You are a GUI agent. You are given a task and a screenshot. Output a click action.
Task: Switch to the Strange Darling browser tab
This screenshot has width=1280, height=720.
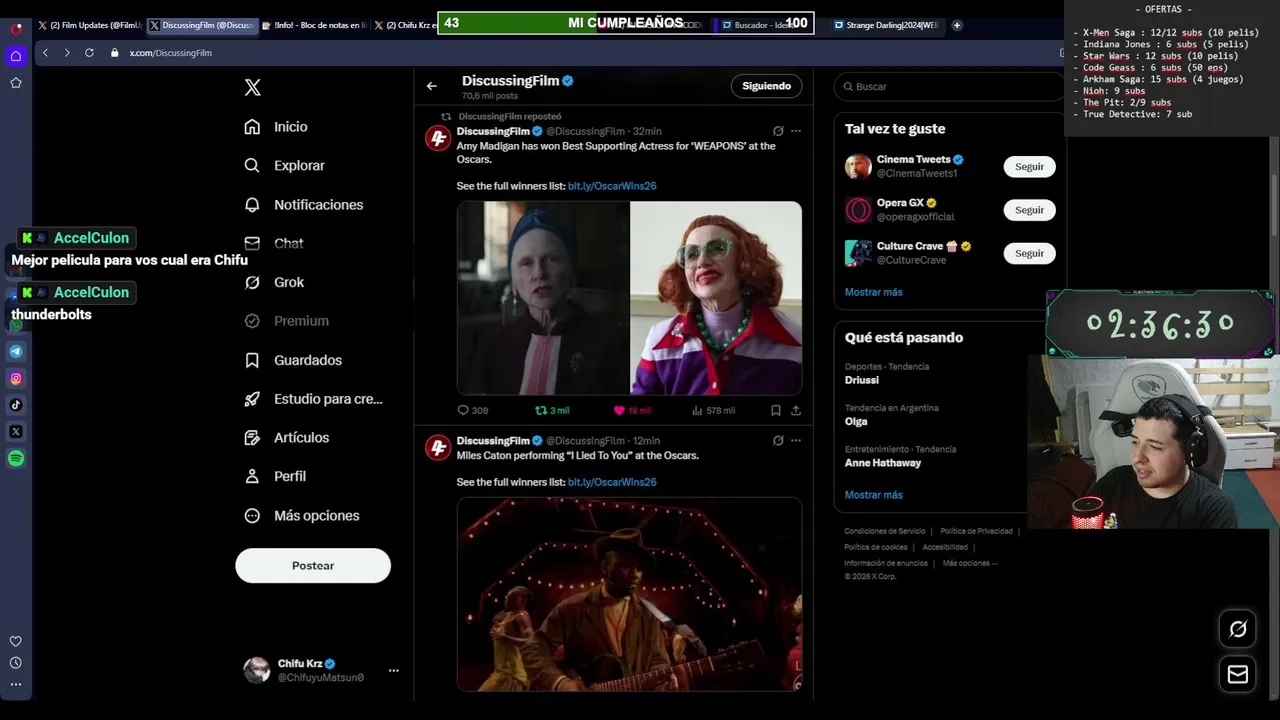click(x=886, y=25)
